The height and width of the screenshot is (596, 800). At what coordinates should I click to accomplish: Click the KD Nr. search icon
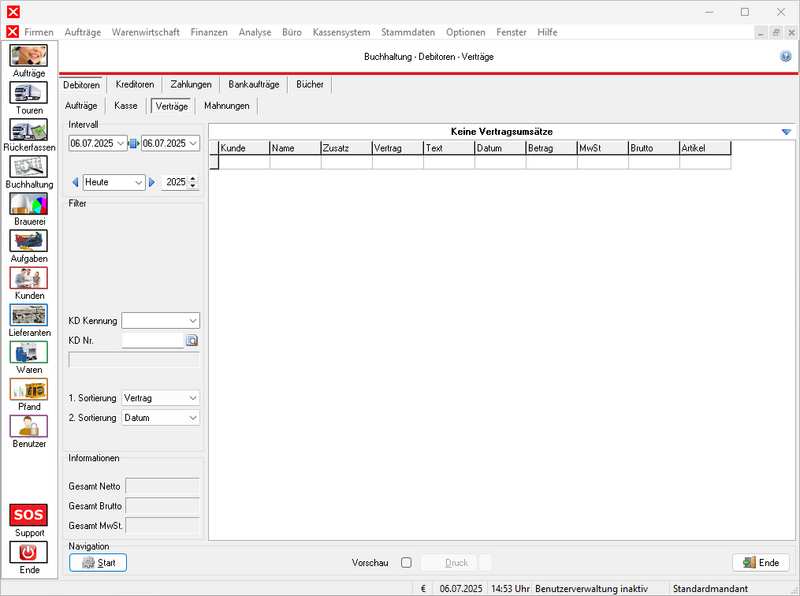pos(192,341)
